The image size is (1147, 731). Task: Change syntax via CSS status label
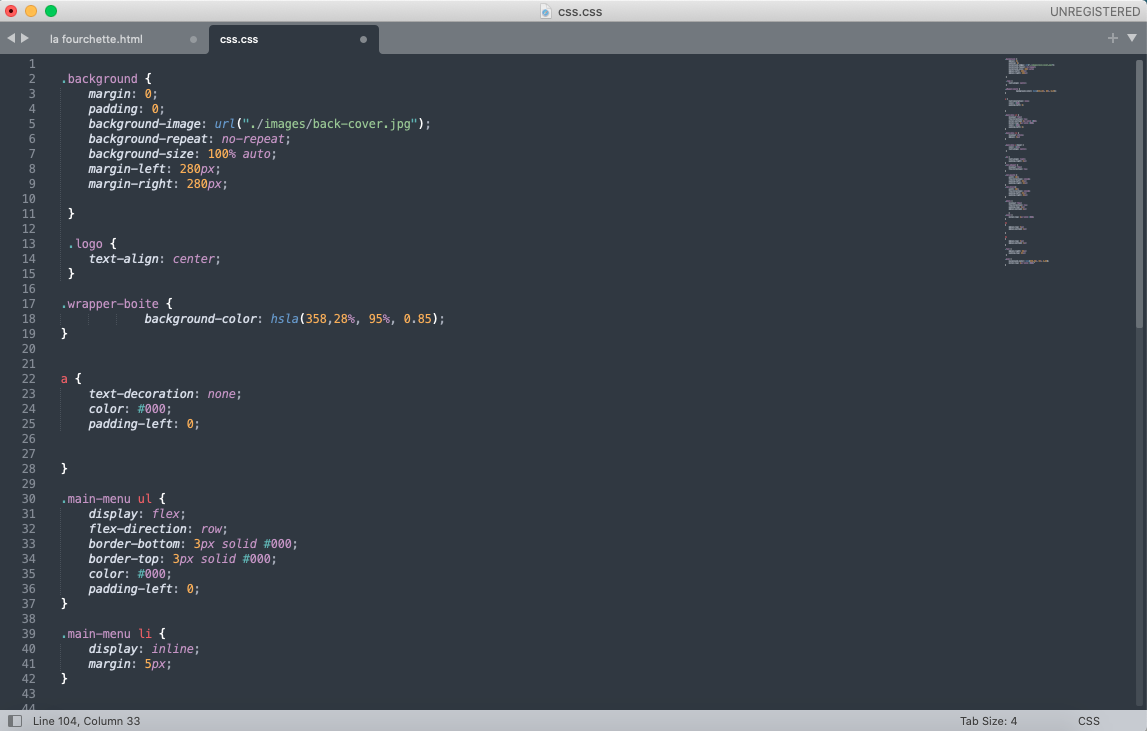pos(1088,721)
